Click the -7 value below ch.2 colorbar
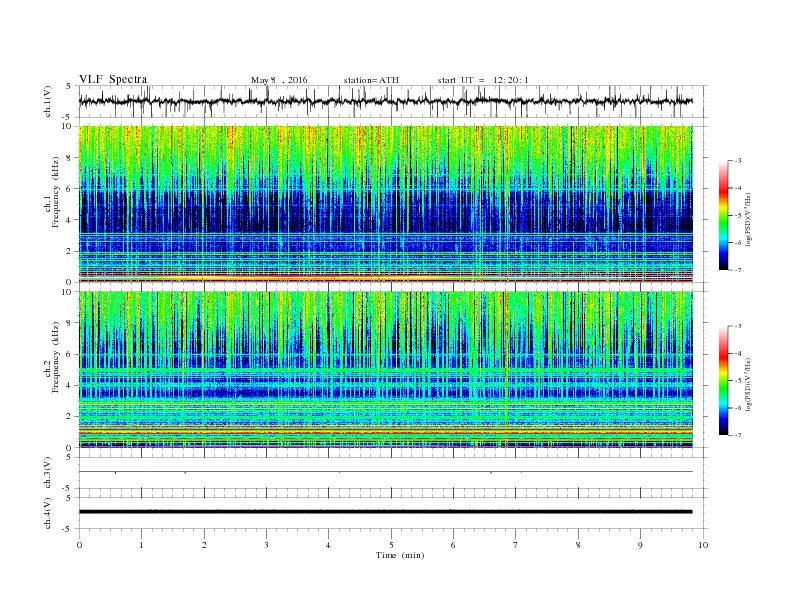This screenshot has width=792, height=612. pyautogui.click(x=737, y=435)
